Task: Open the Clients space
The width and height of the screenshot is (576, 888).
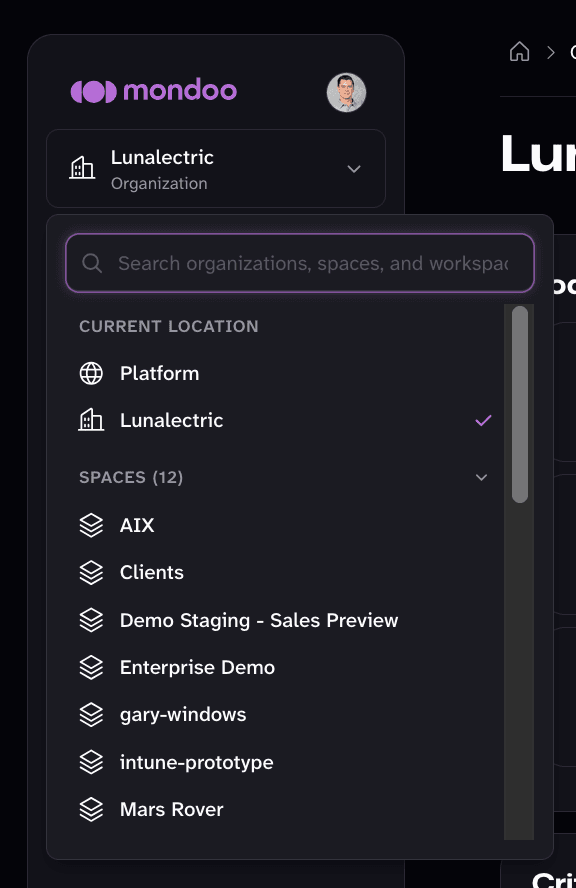Action: tap(285, 573)
